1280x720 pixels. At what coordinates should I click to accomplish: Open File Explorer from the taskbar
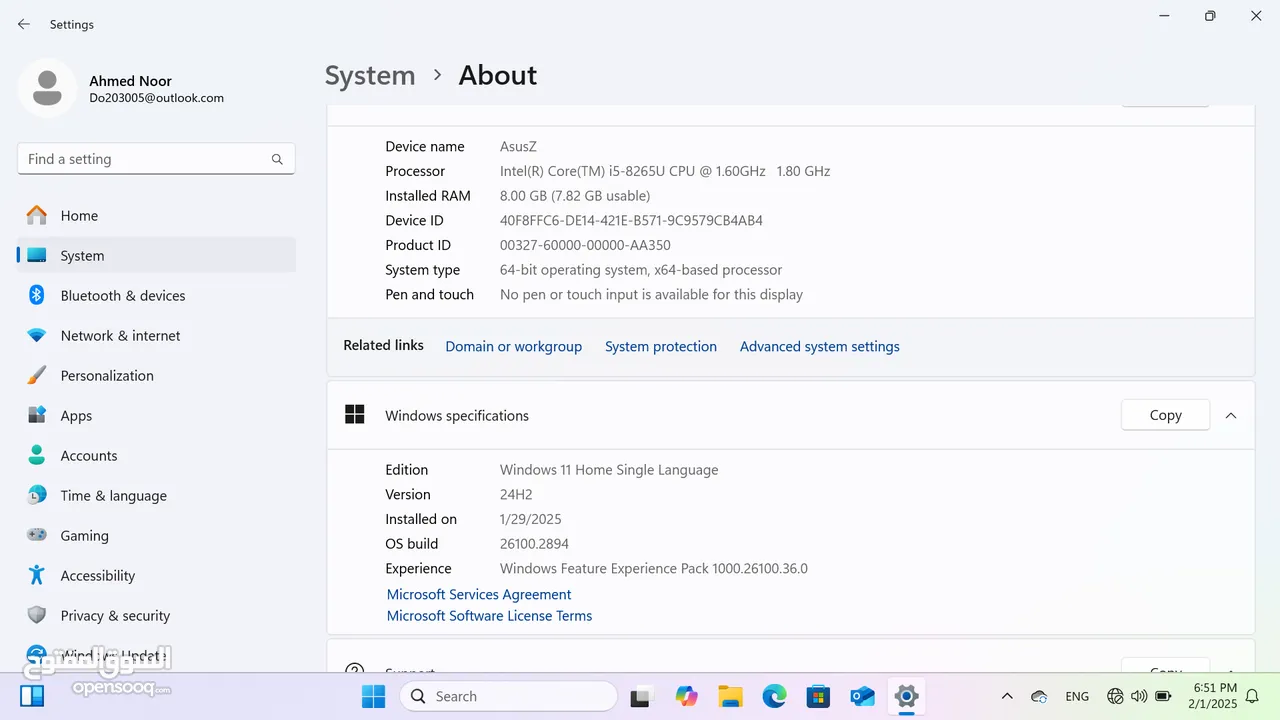(730, 696)
